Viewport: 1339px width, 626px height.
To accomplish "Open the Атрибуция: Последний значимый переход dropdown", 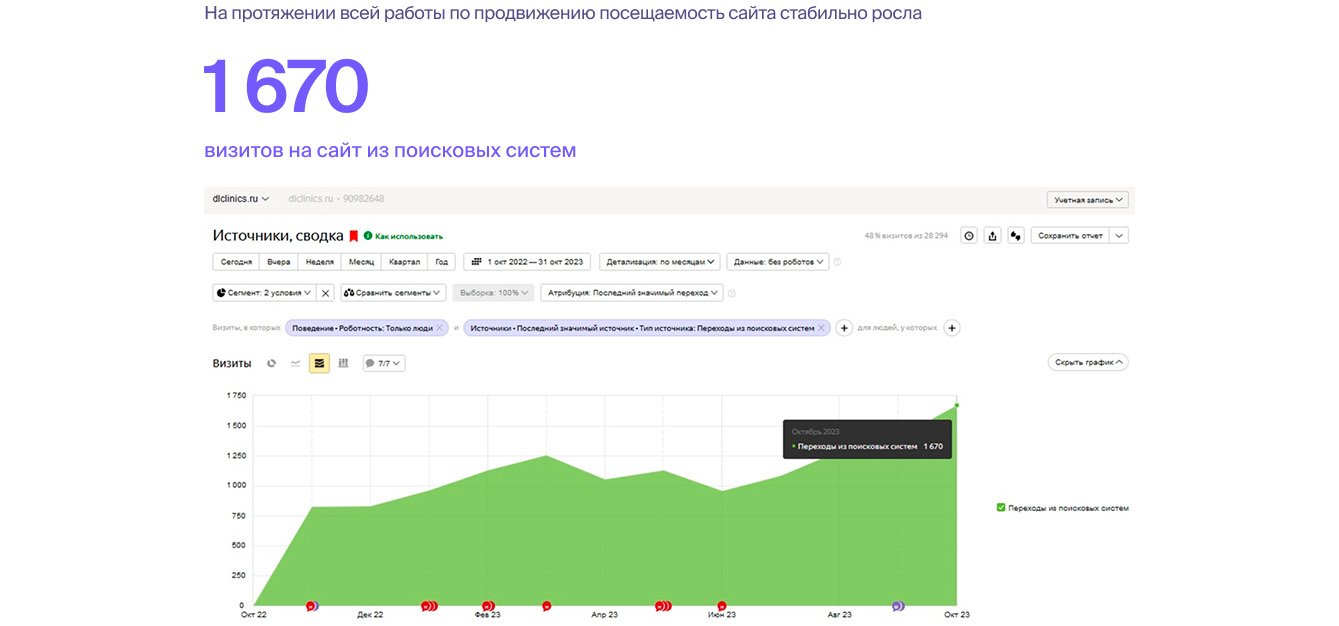I will [631, 293].
